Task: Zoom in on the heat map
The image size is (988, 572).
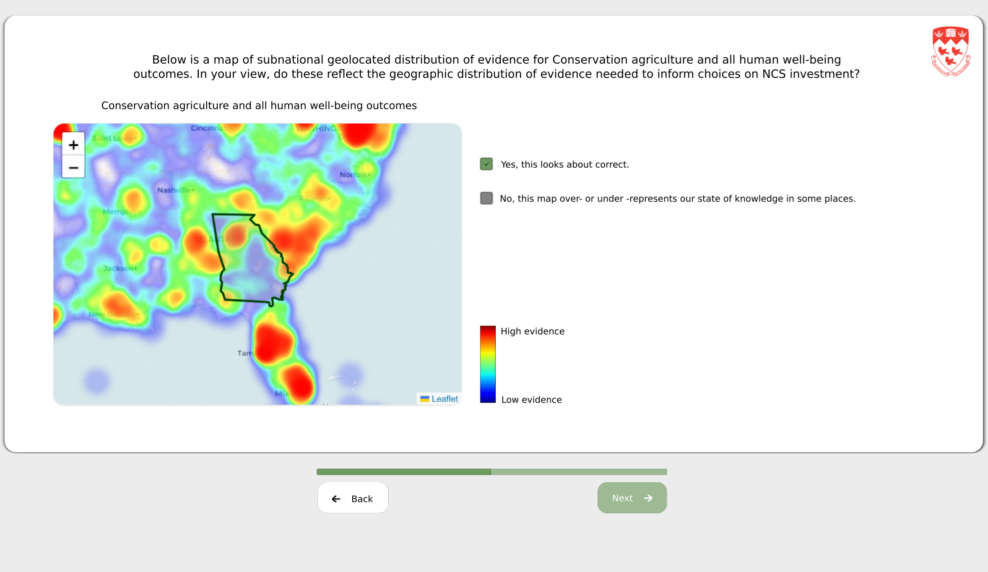Action: (73, 145)
